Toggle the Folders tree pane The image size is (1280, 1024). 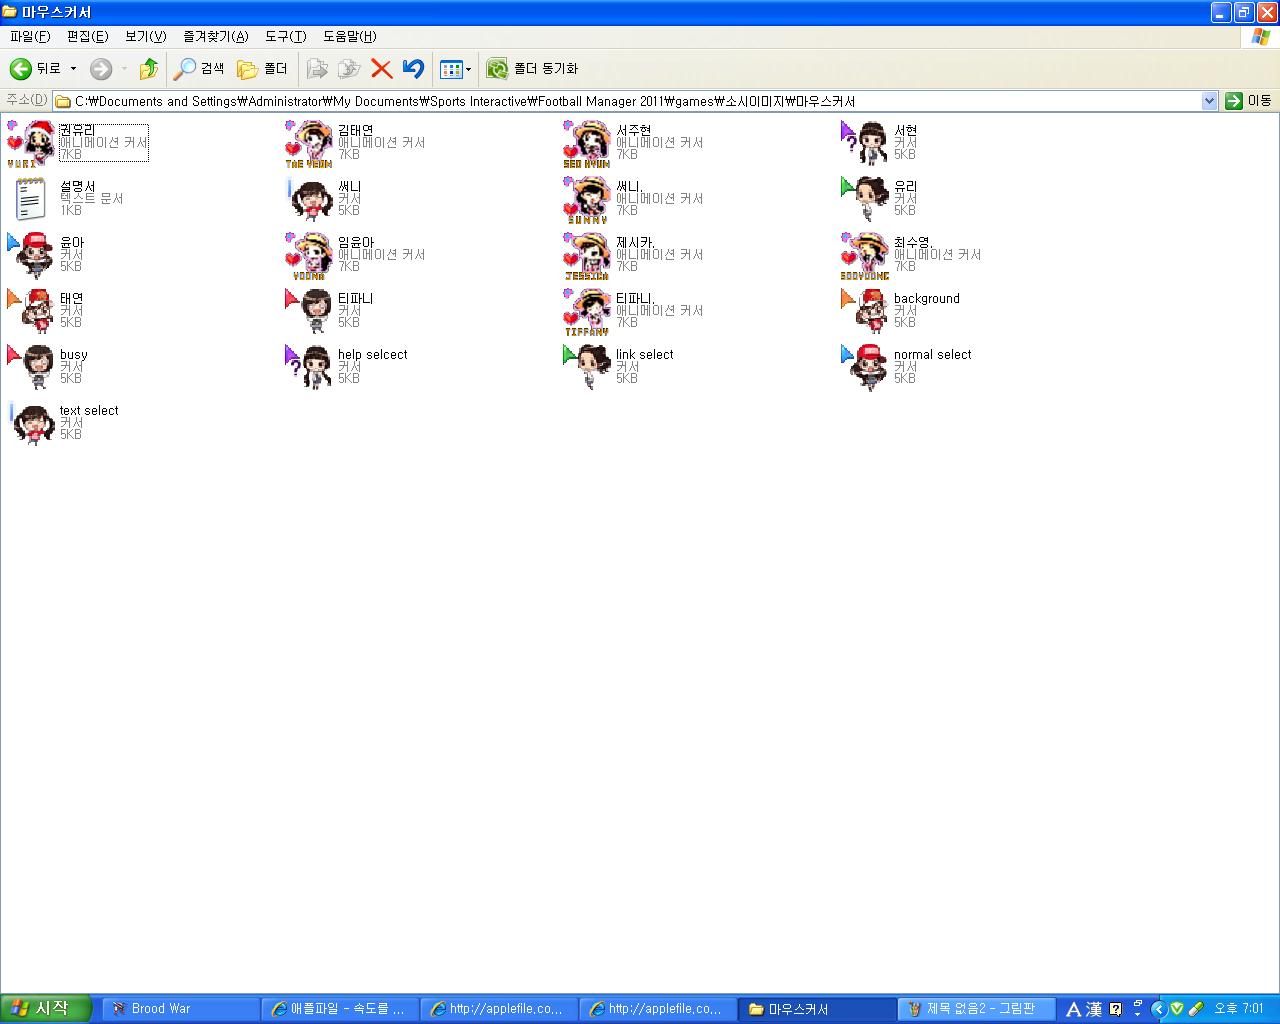(x=262, y=69)
